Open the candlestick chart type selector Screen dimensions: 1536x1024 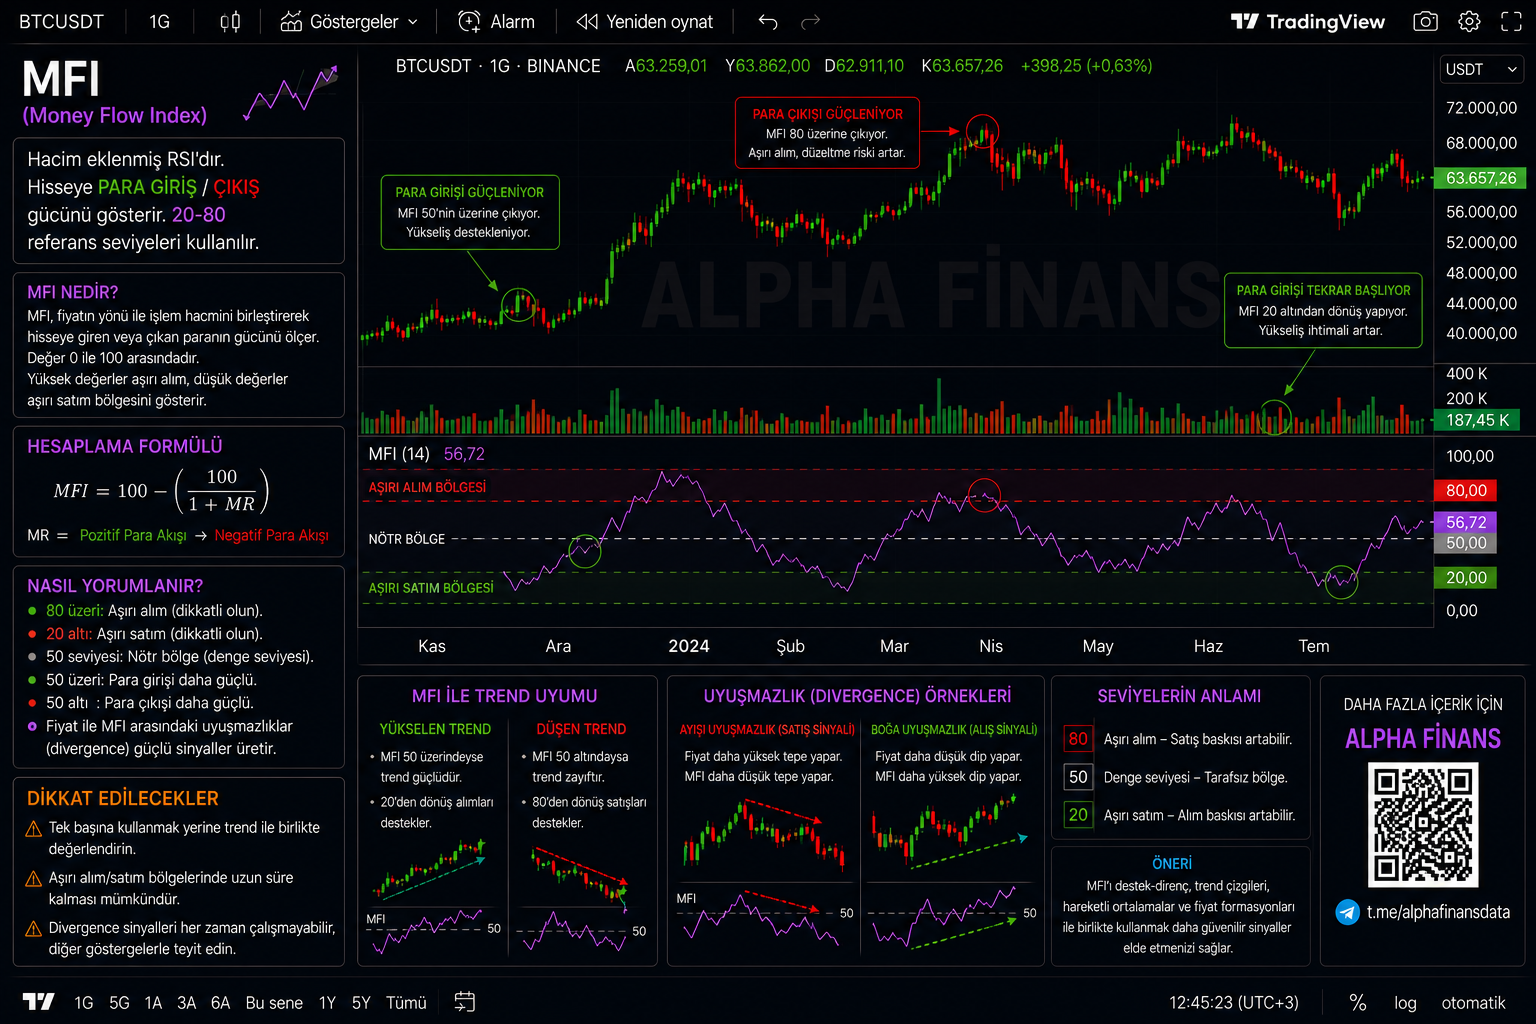pos(230,22)
